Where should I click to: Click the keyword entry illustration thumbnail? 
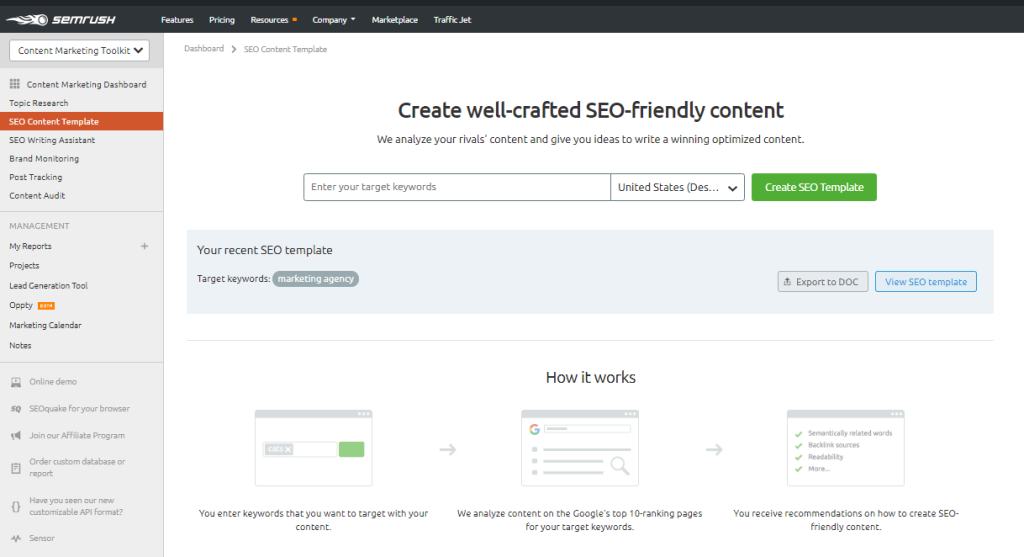pos(313,448)
